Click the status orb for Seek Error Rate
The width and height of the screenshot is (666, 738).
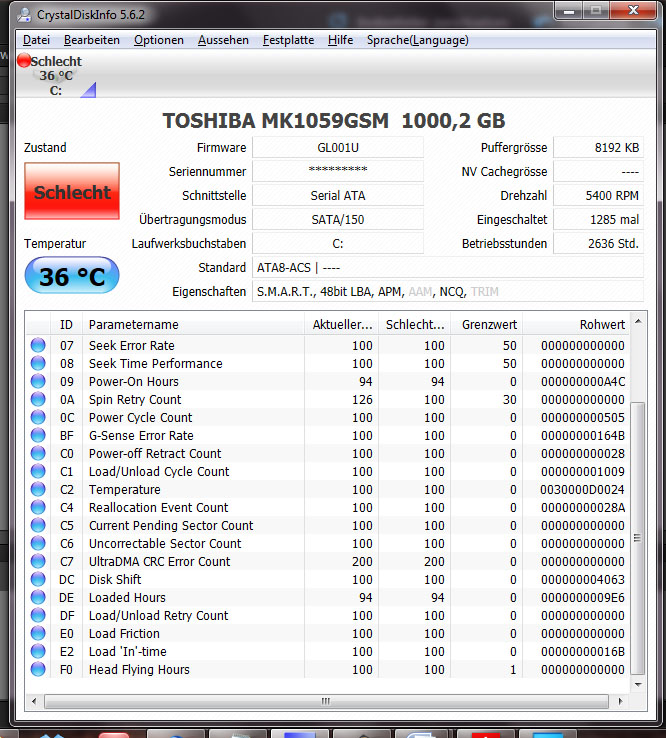(38, 345)
